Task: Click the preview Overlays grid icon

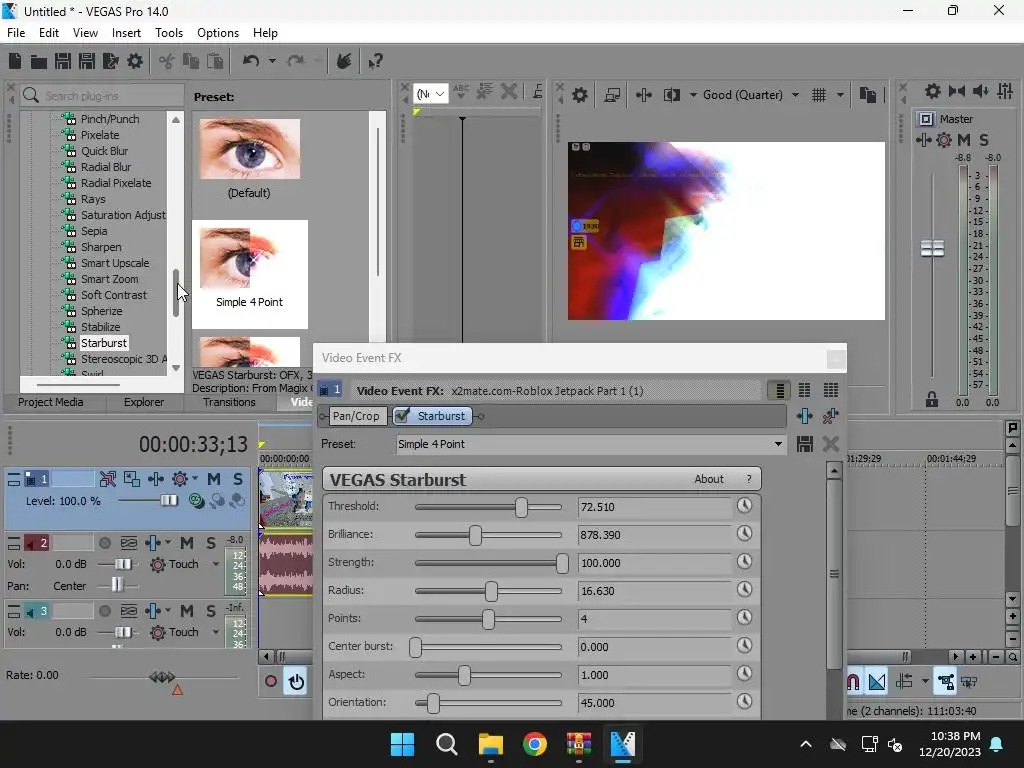Action: [x=819, y=95]
